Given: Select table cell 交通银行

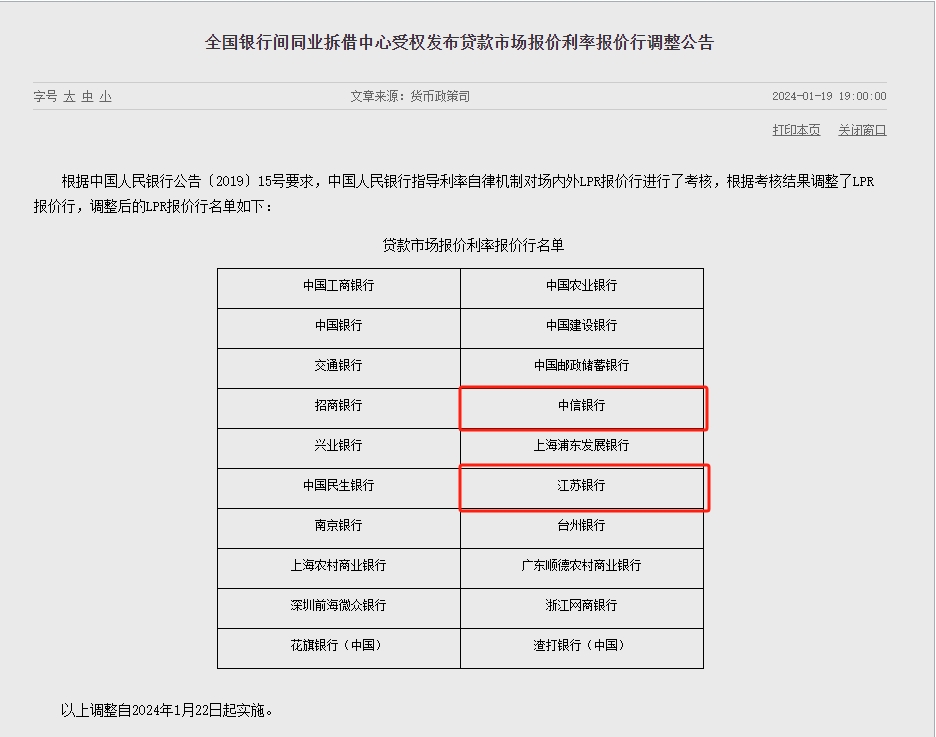Looking at the screenshot, I should (338, 368).
